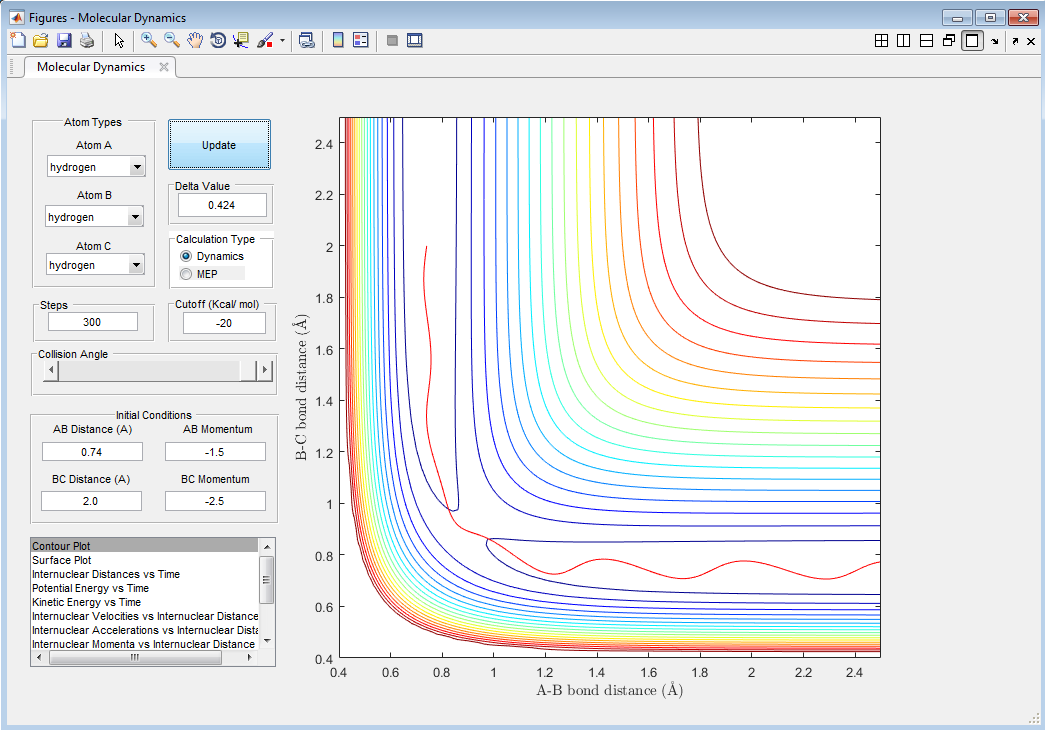The image size is (1045, 730).
Task: Insert a colorbar from the toolbar
Action: [338, 40]
